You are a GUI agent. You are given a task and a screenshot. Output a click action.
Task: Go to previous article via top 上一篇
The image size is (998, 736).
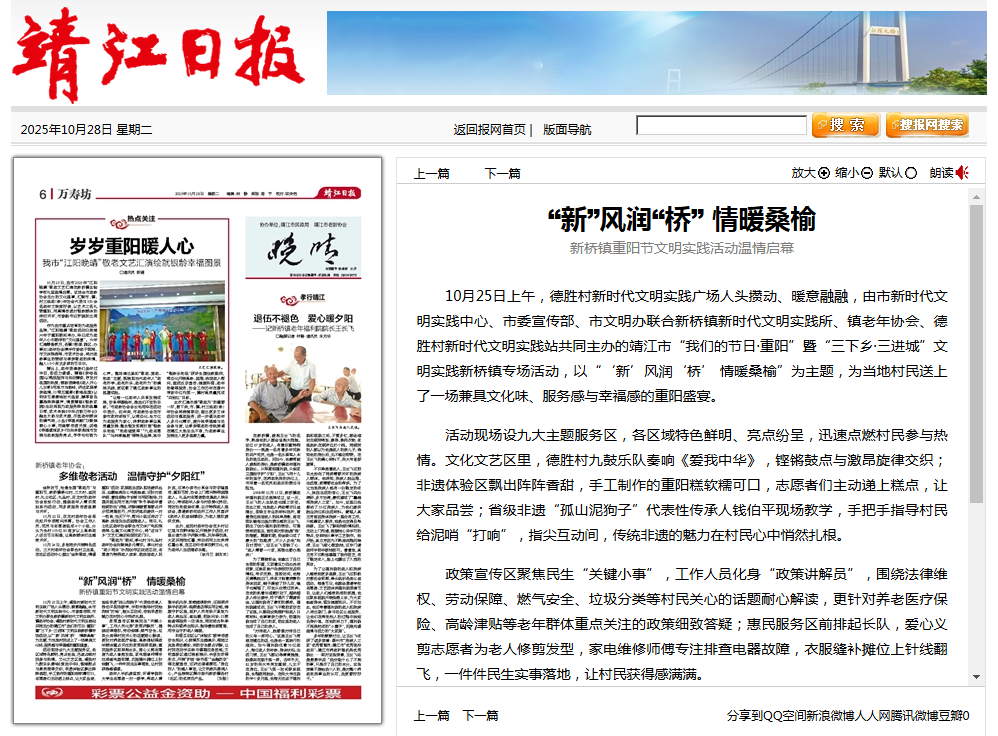432,173
